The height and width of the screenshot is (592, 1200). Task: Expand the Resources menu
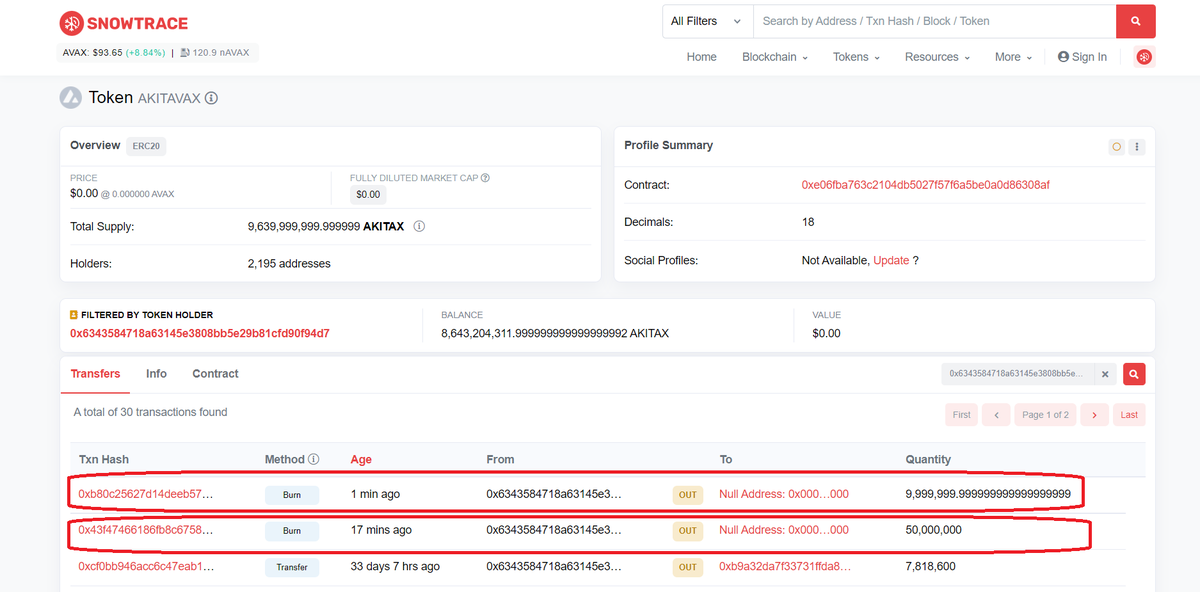click(x=937, y=57)
